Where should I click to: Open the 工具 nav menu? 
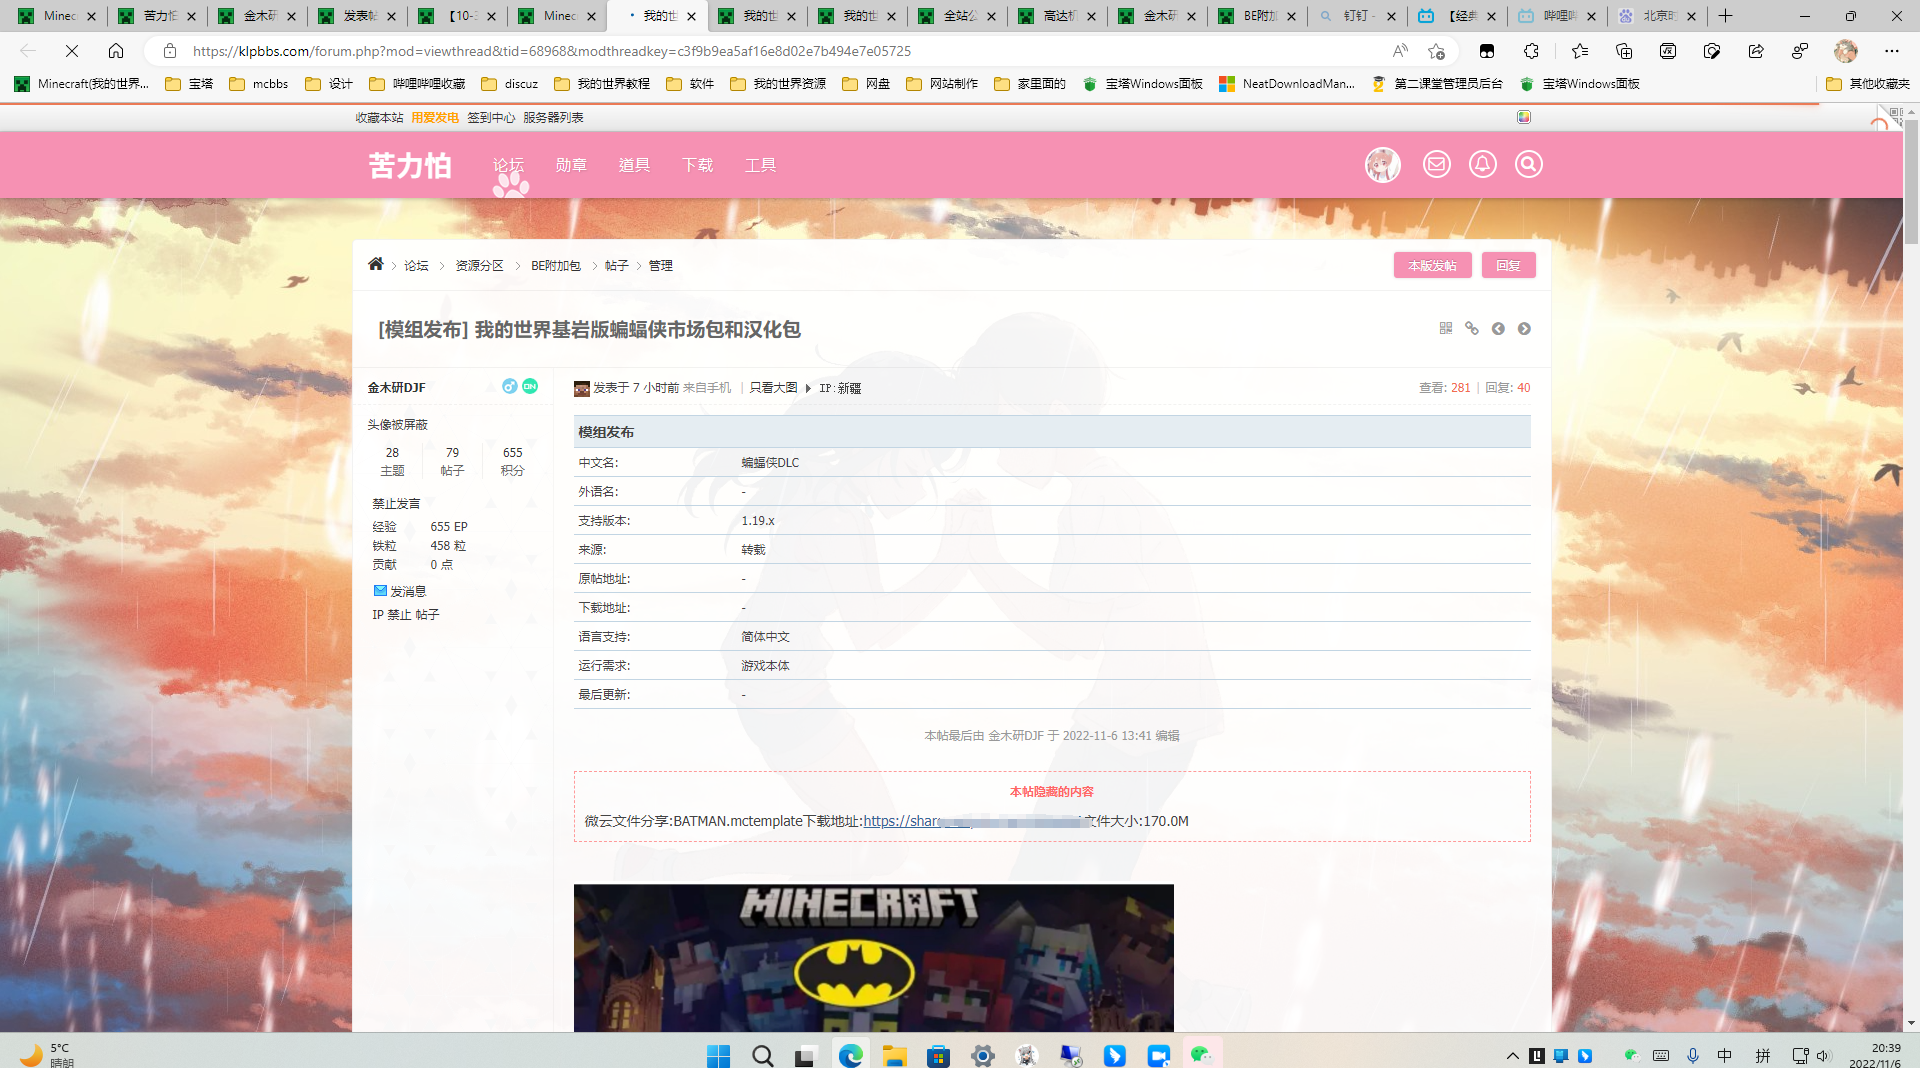pyautogui.click(x=760, y=165)
